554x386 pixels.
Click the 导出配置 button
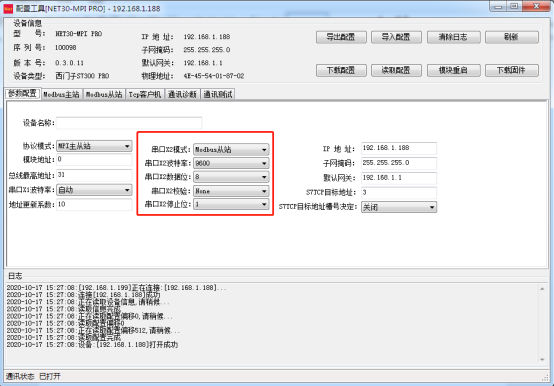(x=341, y=37)
